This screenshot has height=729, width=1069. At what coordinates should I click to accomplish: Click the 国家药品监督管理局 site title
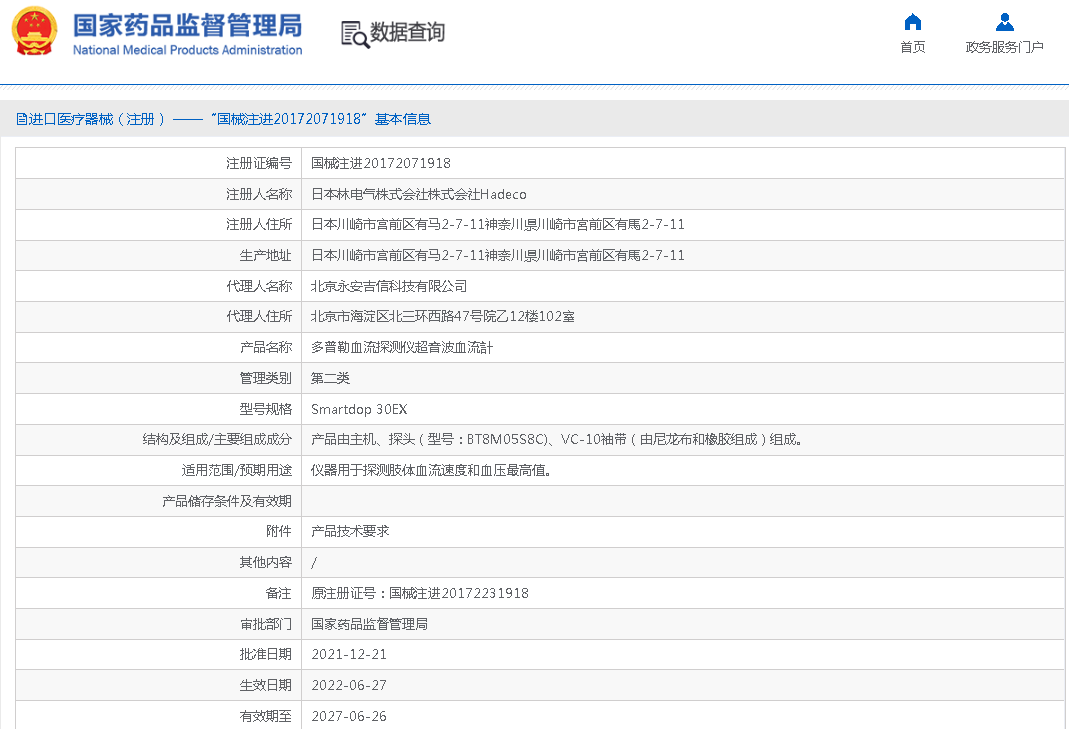click(x=187, y=25)
